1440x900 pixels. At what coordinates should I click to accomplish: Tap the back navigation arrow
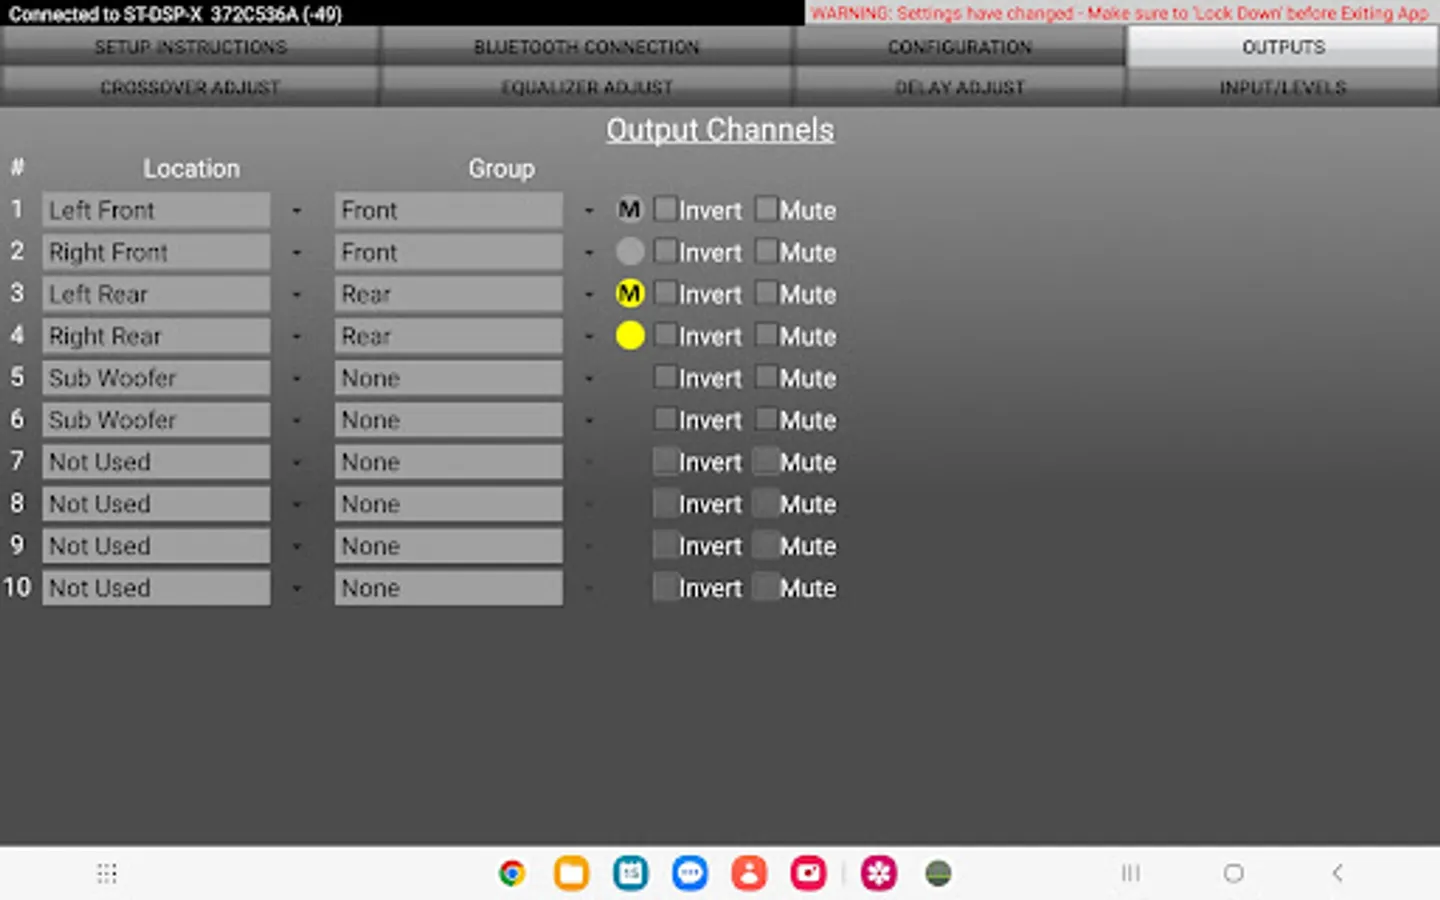1337,873
